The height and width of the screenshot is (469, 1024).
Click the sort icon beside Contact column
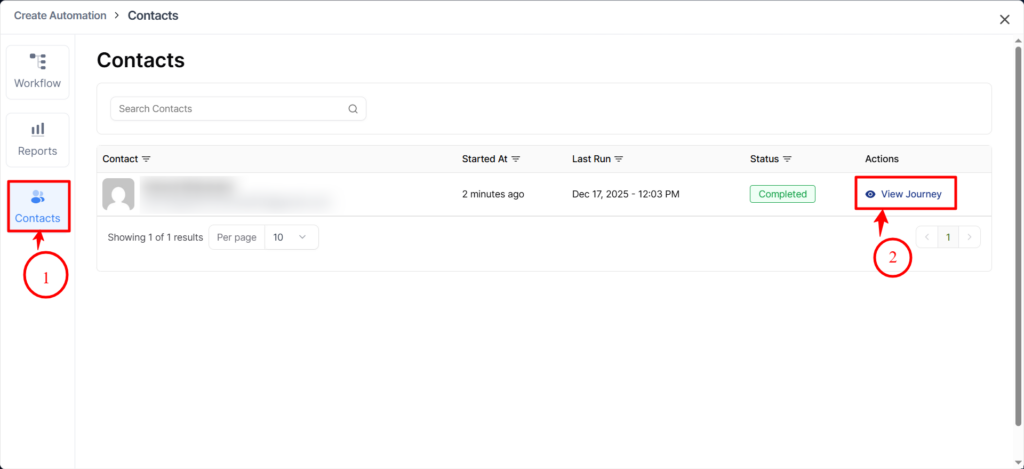coord(146,159)
